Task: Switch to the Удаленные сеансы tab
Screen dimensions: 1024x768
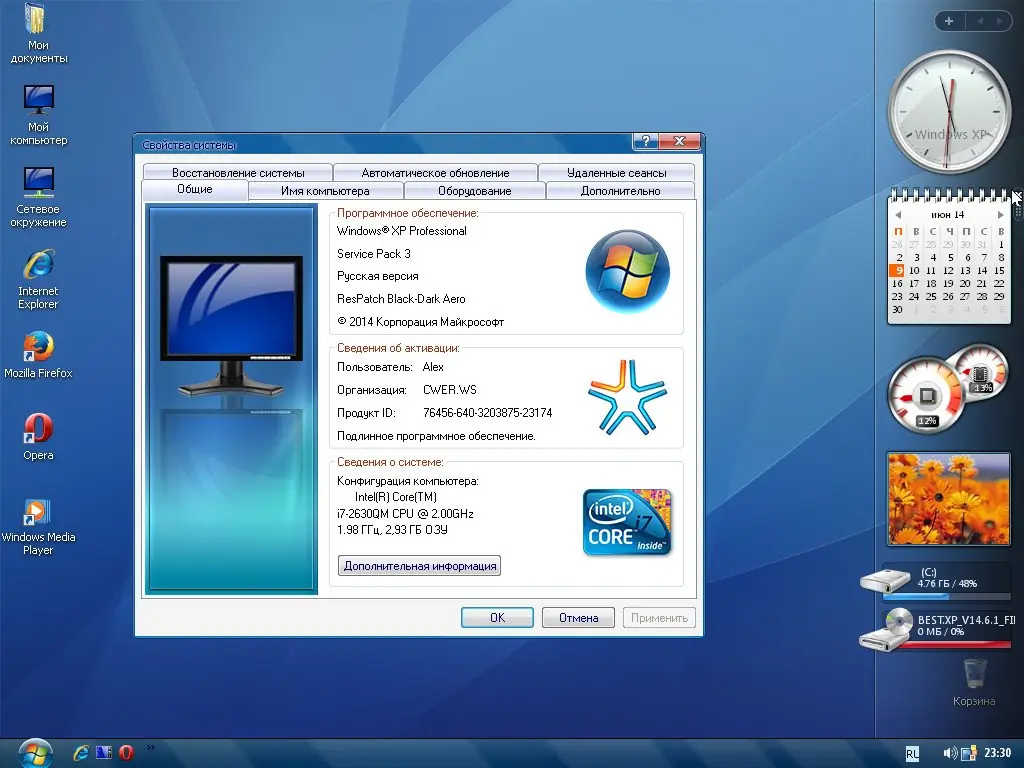Action: click(x=616, y=172)
